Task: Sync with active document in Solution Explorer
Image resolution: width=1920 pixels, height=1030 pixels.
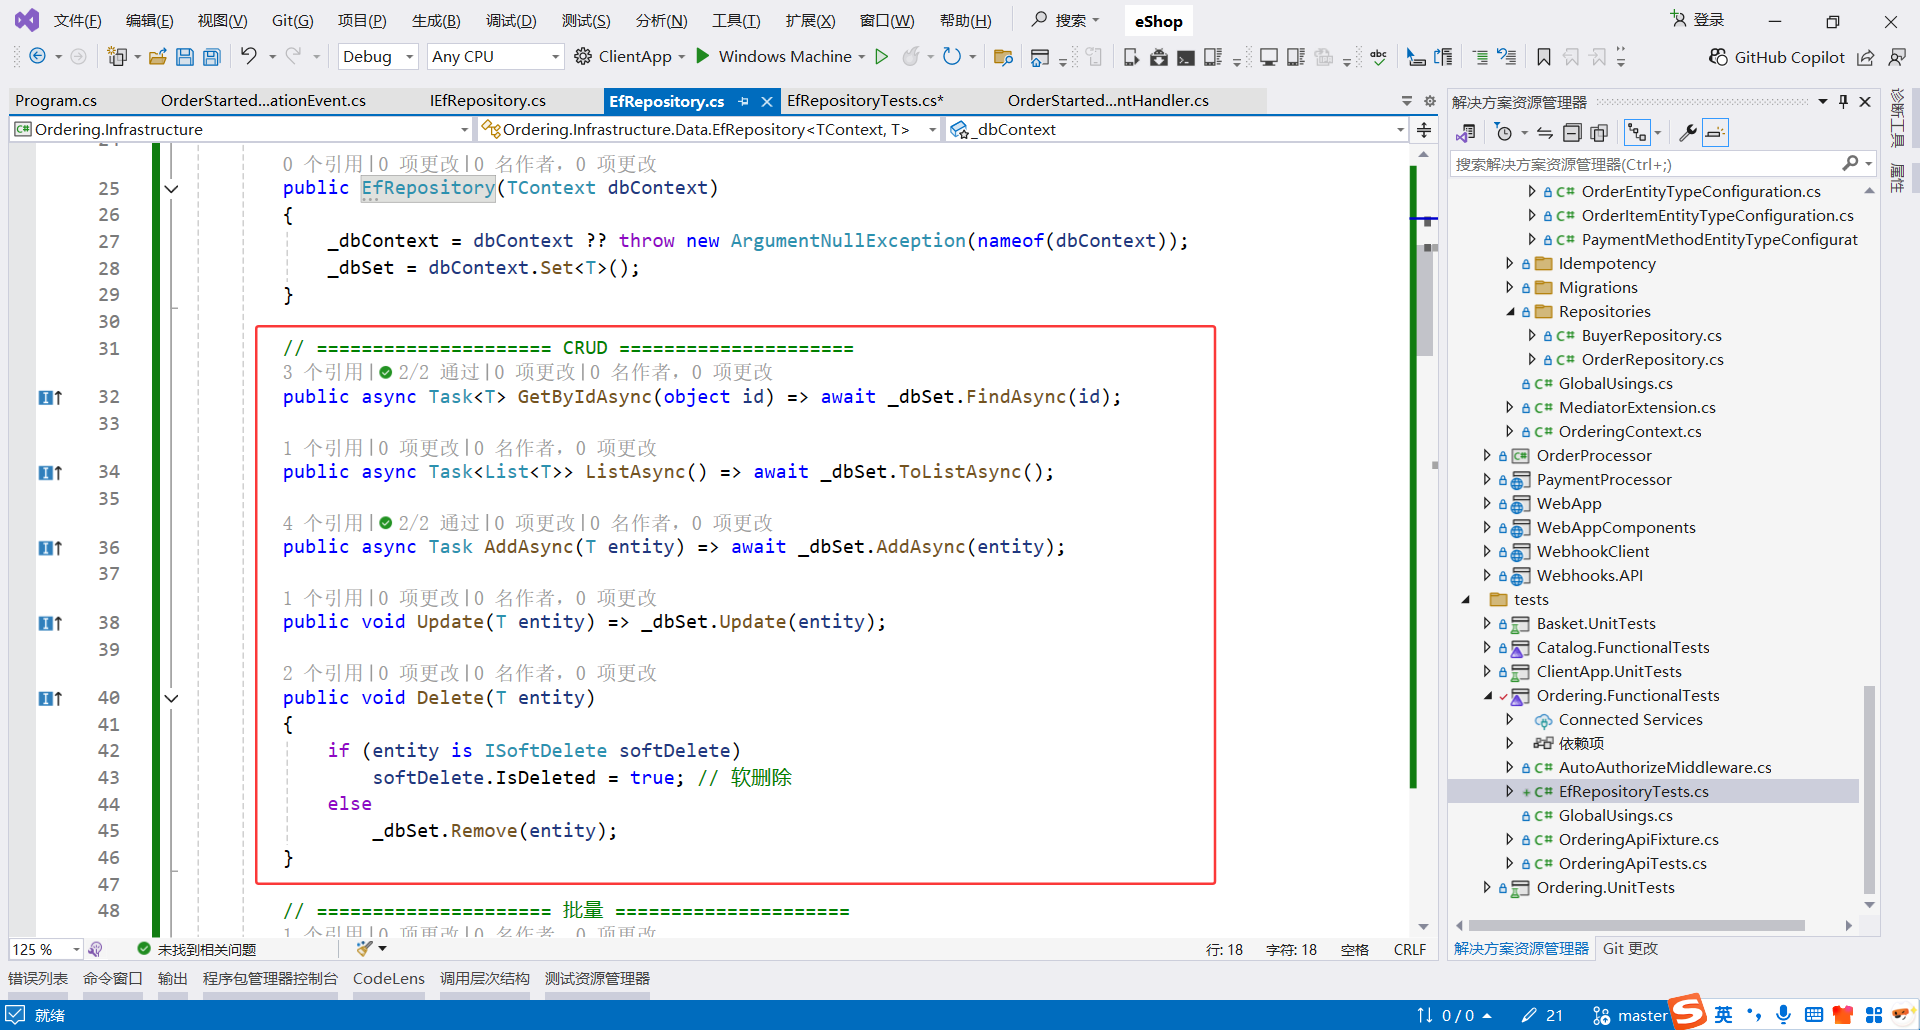Action: click(1545, 133)
